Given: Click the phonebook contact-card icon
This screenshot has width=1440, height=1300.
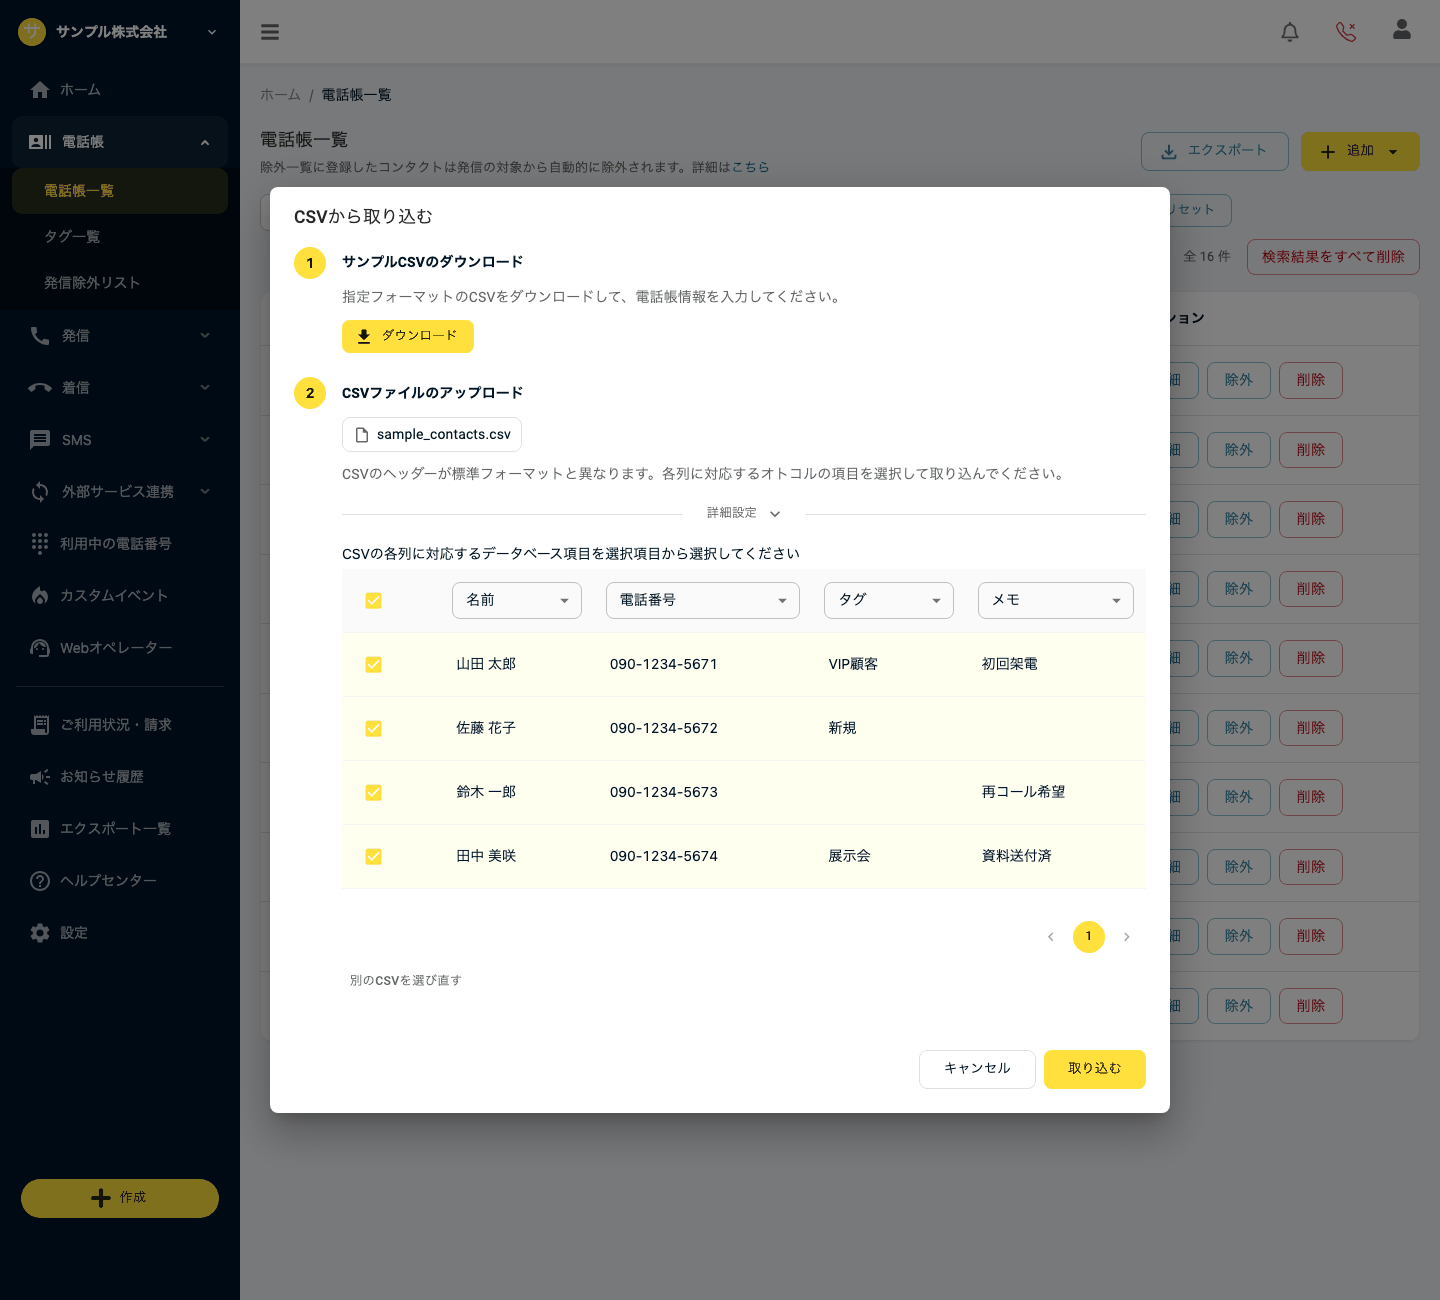Looking at the screenshot, I should point(40,142).
